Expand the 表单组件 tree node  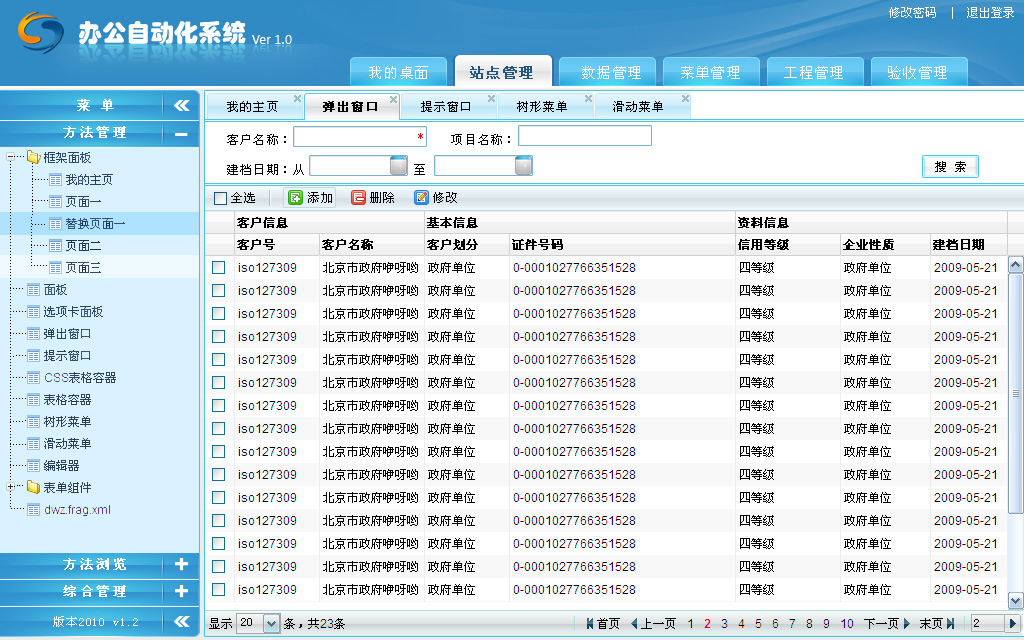11,487
